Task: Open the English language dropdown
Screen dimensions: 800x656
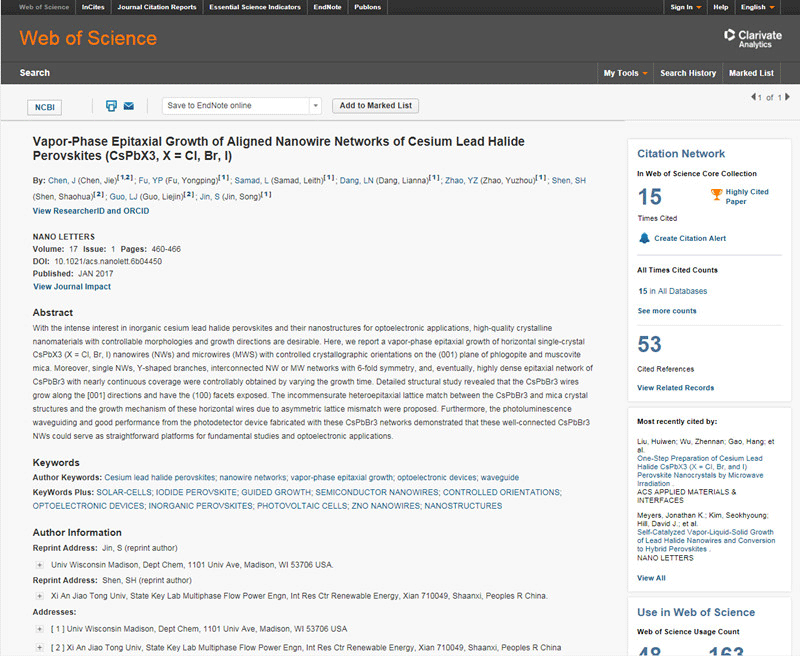Action: pyautogui.click(x=758, y=7)
